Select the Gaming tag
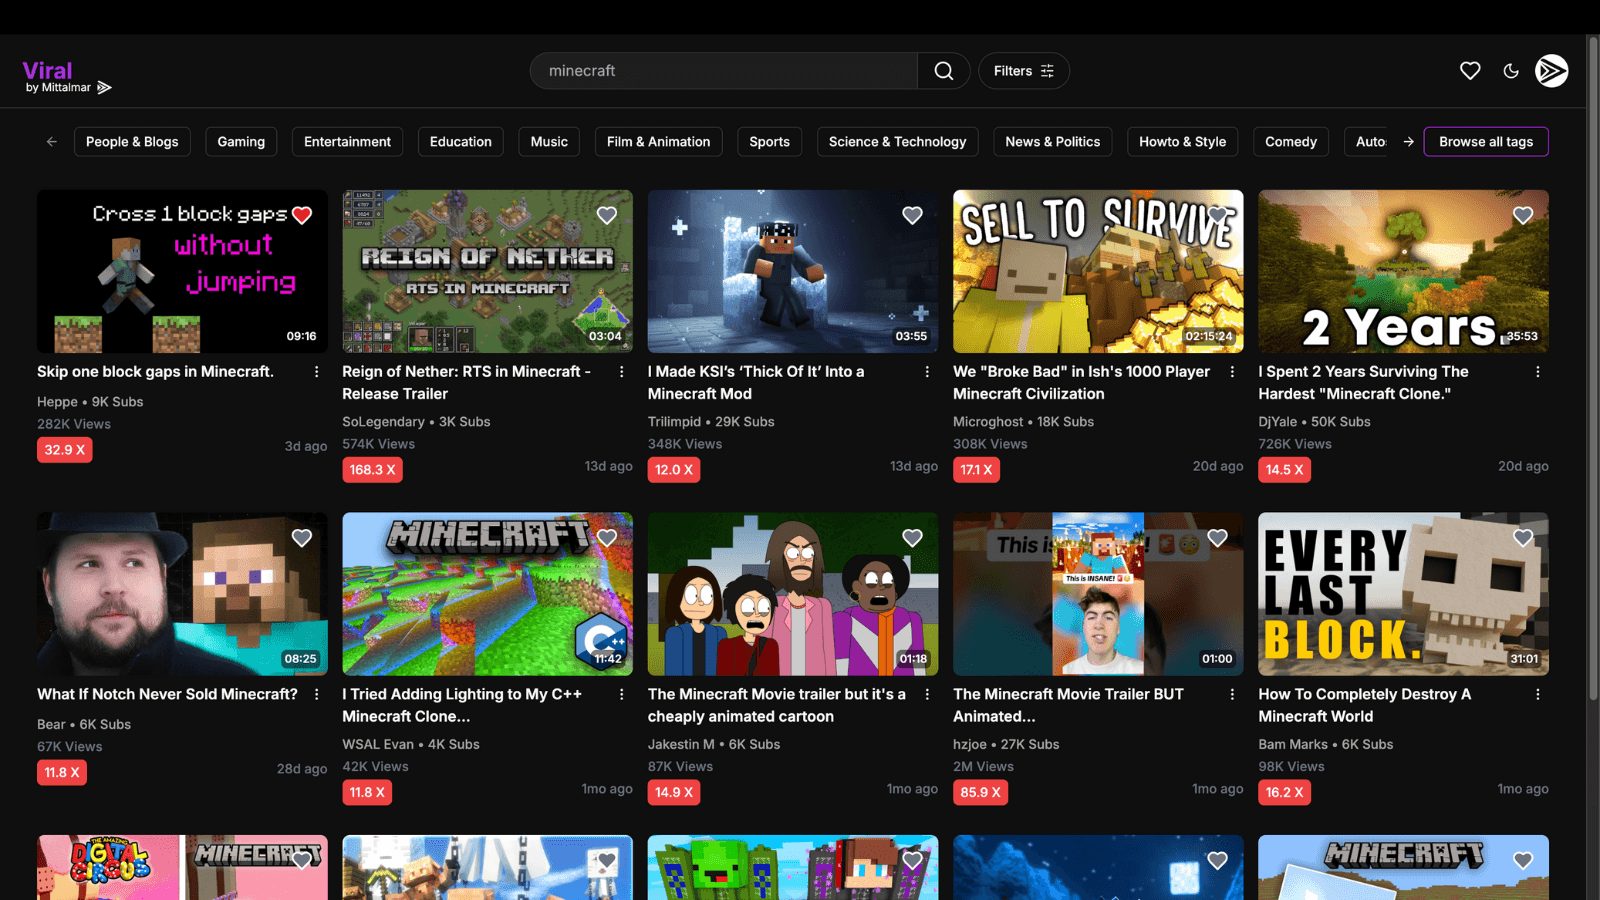The width and height of the screenshot is (1600, 900). click(x=241, y=142)
